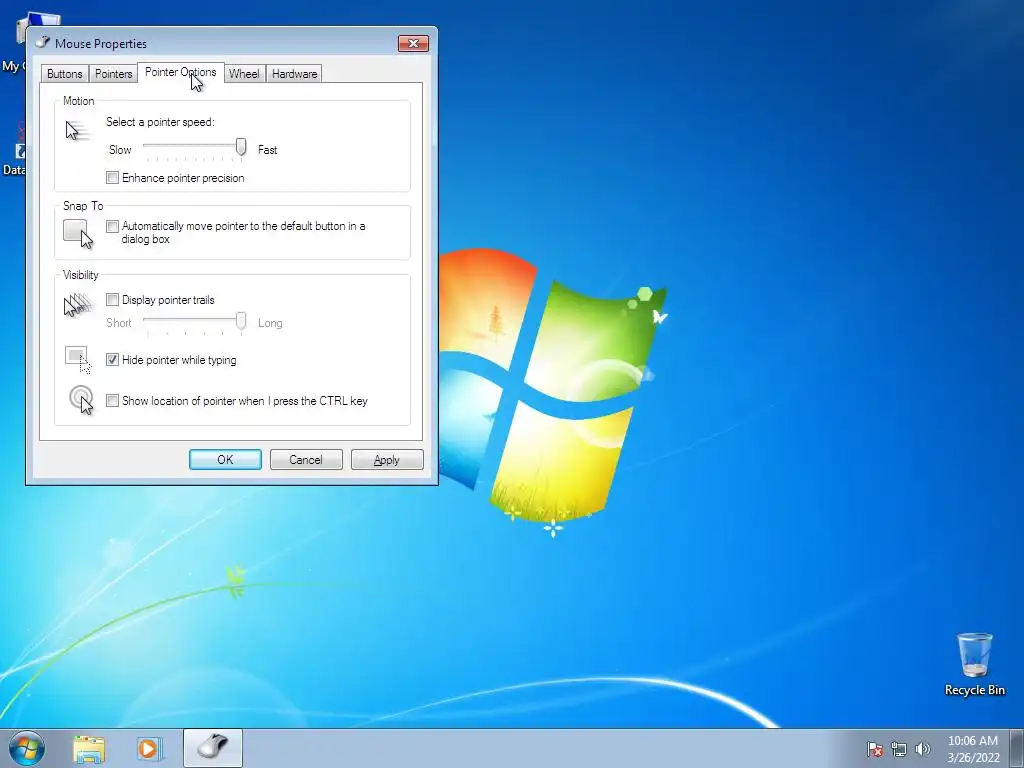Click the Short label under pointer trails
This screenshot has width=1024, height=768.
[x=119, y=323]
